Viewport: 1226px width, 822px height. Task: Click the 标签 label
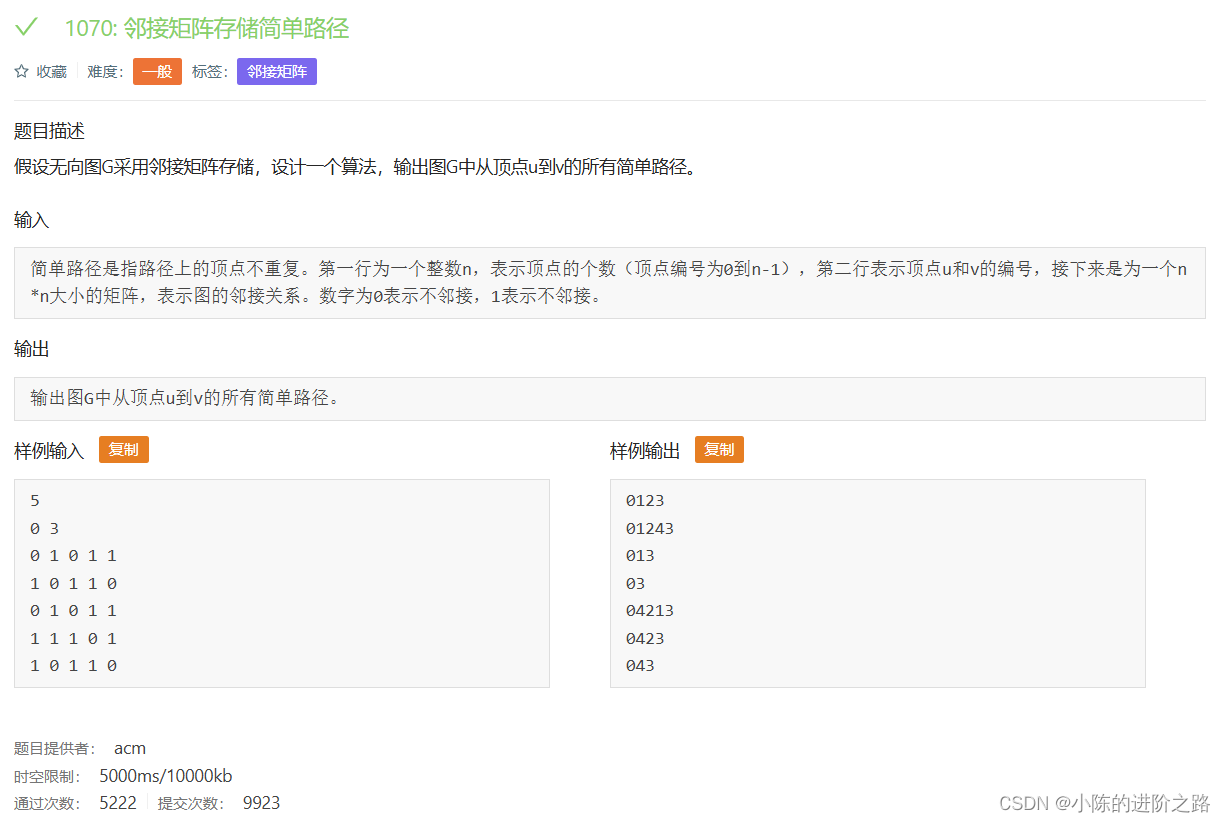210,72
